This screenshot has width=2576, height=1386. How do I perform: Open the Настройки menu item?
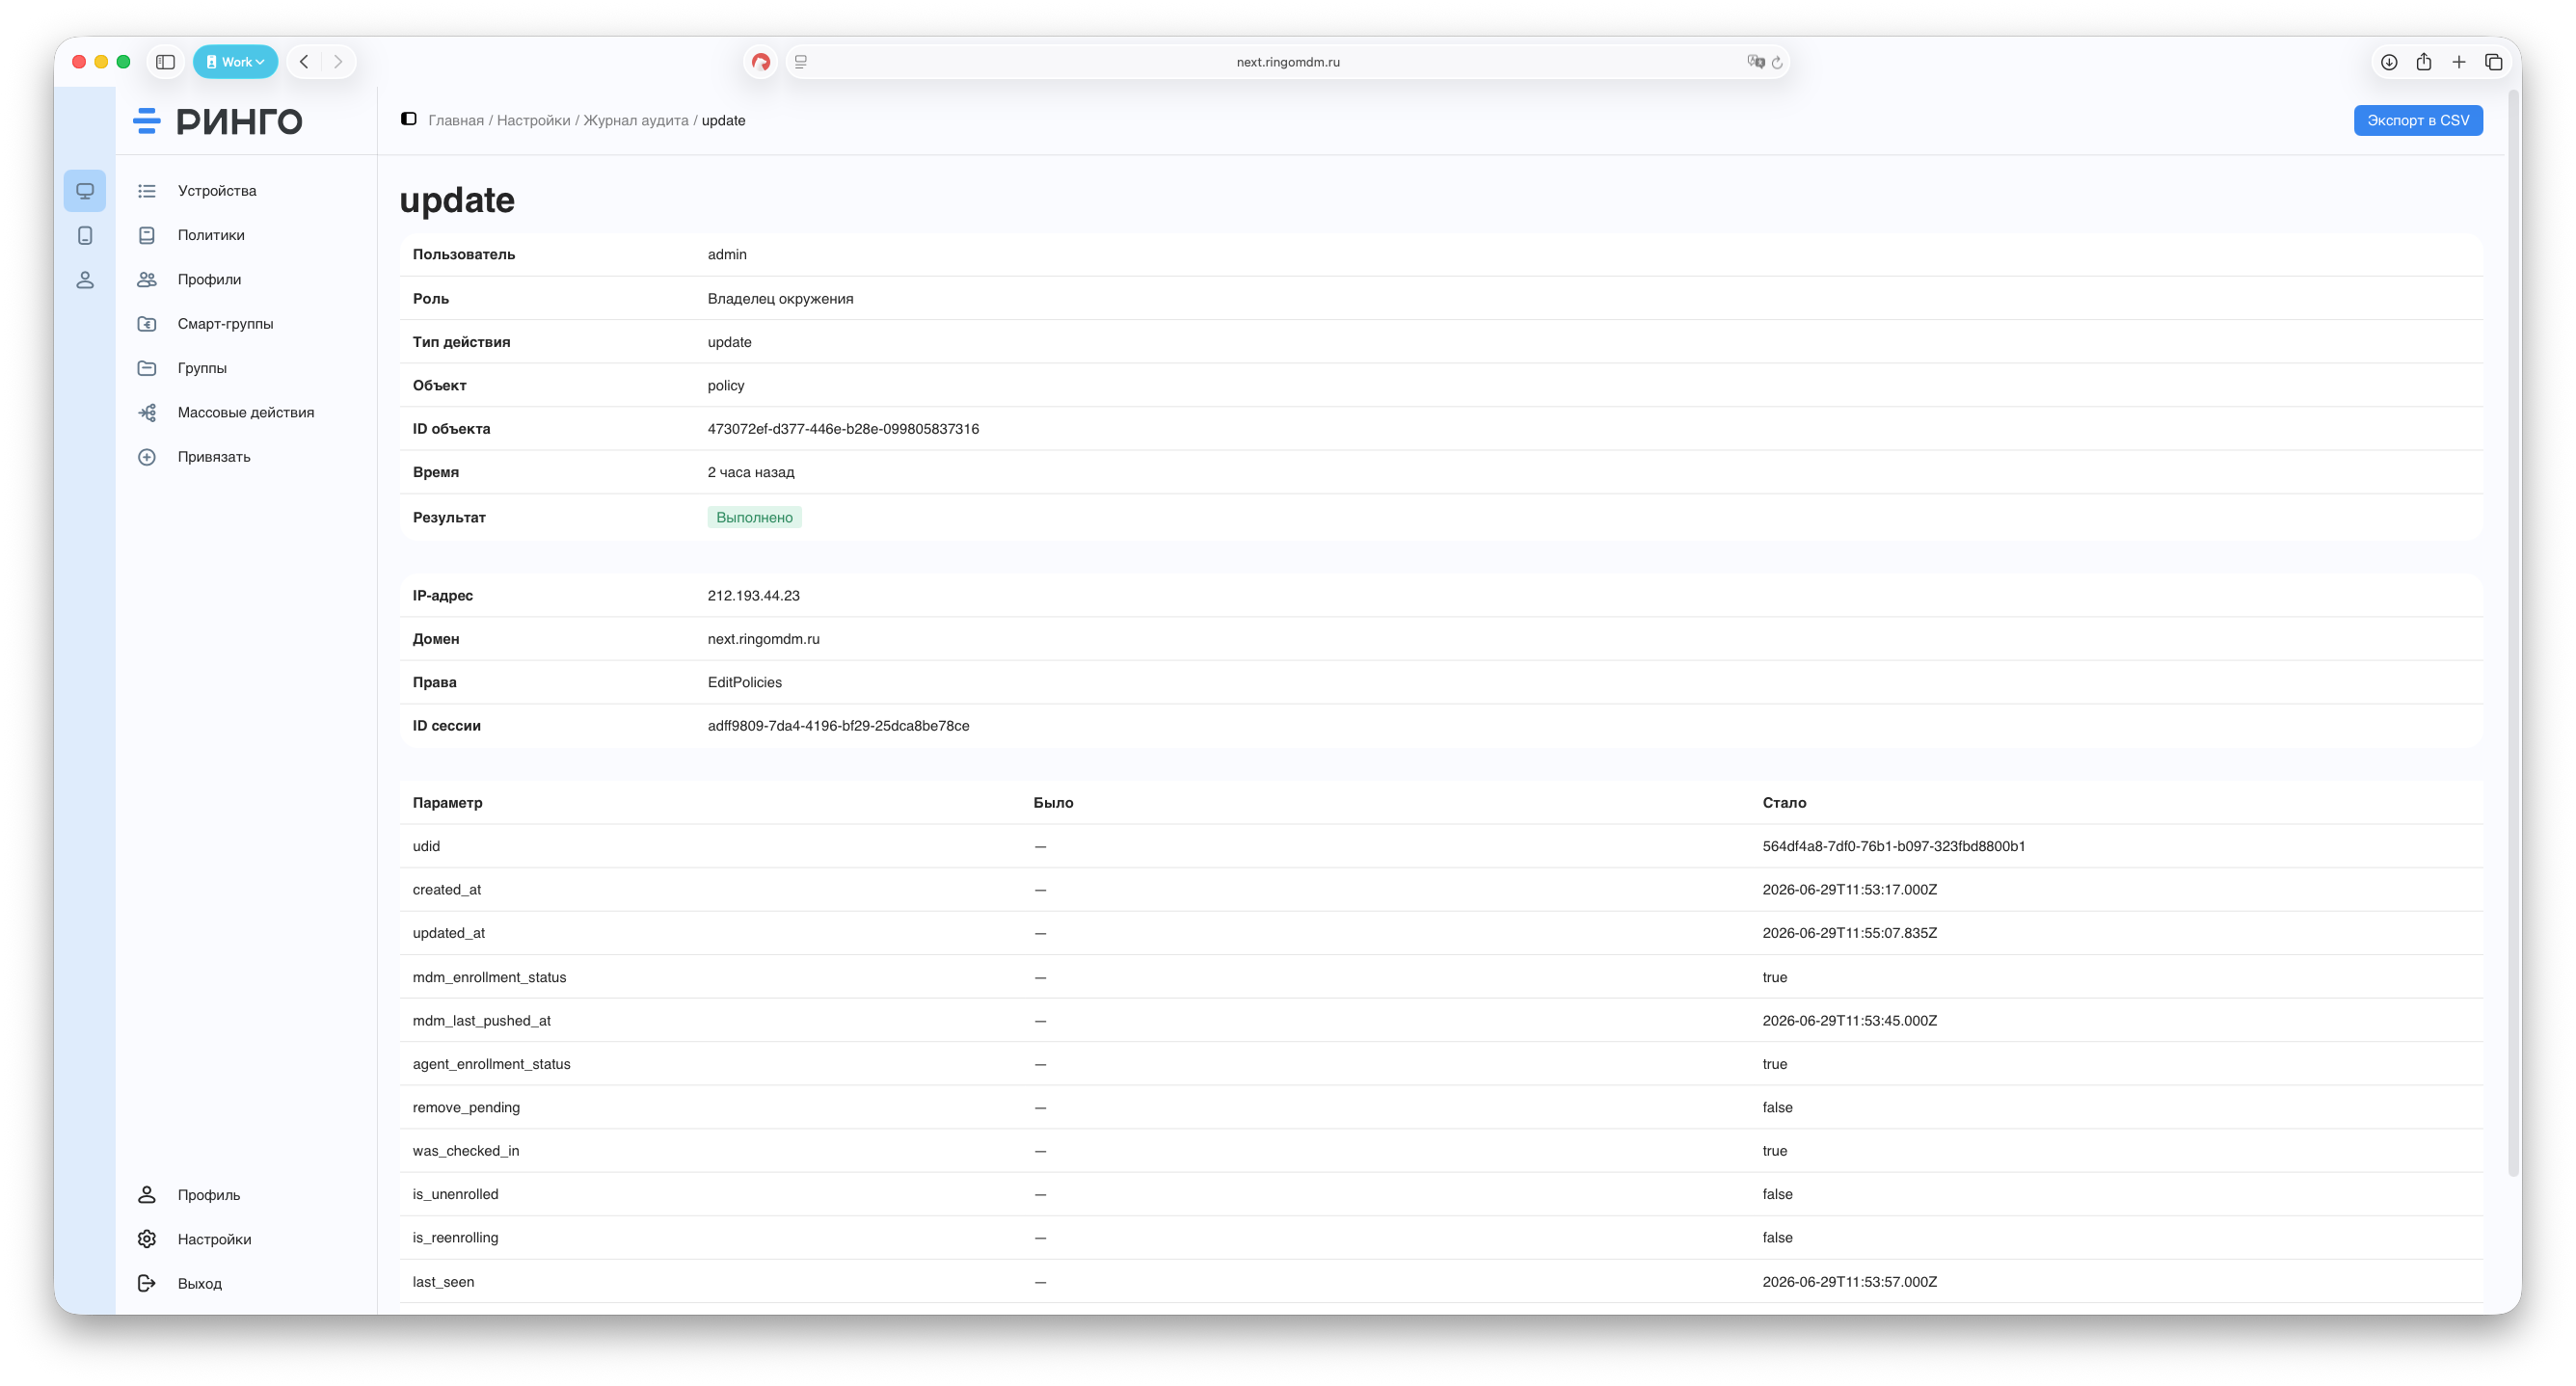pyautogui.click(x=214, y=1239)
